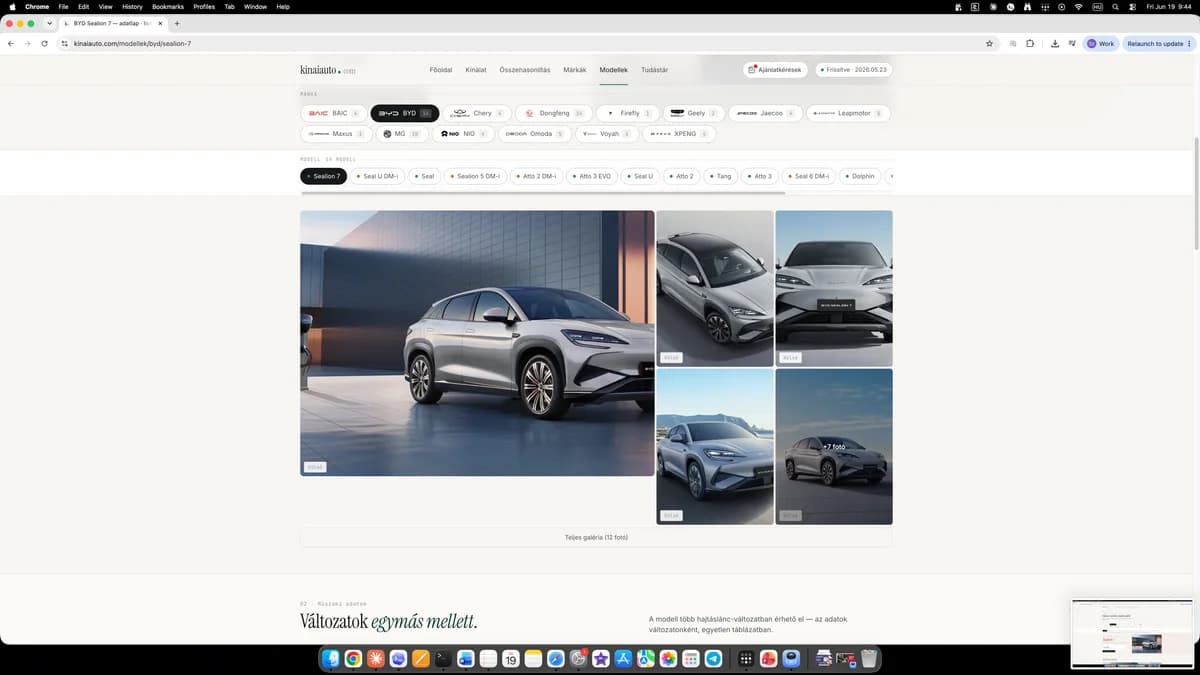Open the Trash in the dock
The width and height of the screenshot is (1200, 675).
tap(869, 659)
